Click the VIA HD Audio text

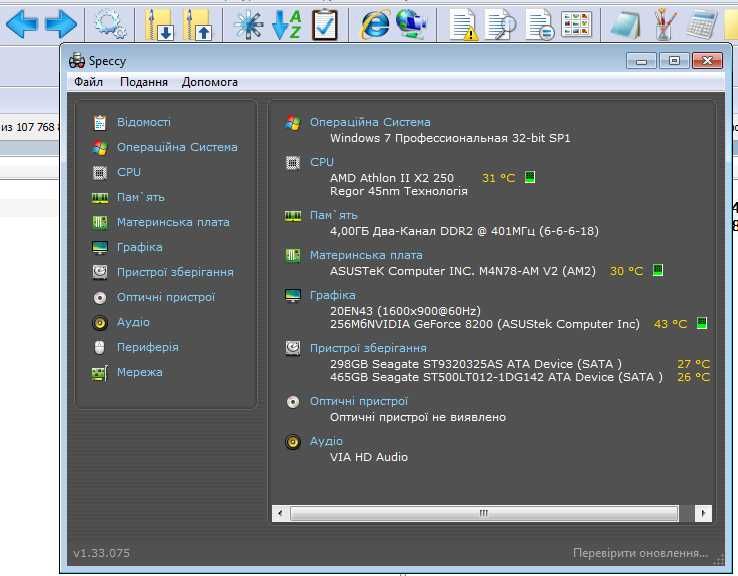point(369,457)
